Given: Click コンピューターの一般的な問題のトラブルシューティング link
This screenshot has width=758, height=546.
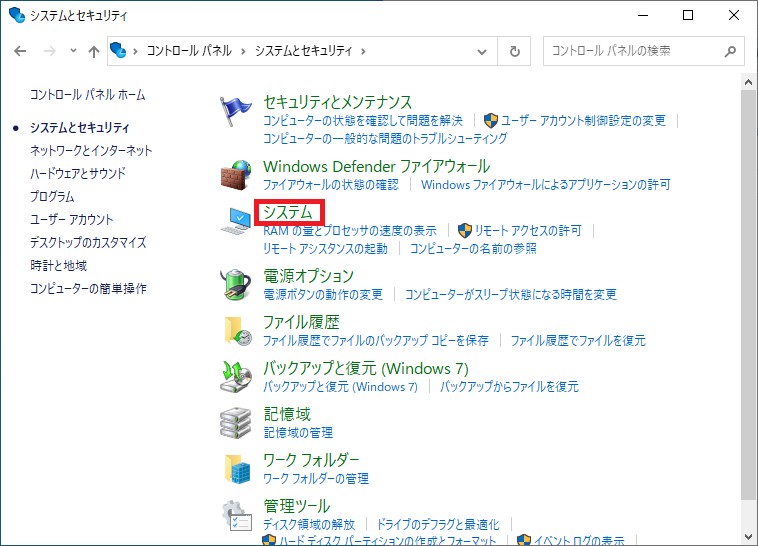Looking at the screenshot, I should click(385, 138).
